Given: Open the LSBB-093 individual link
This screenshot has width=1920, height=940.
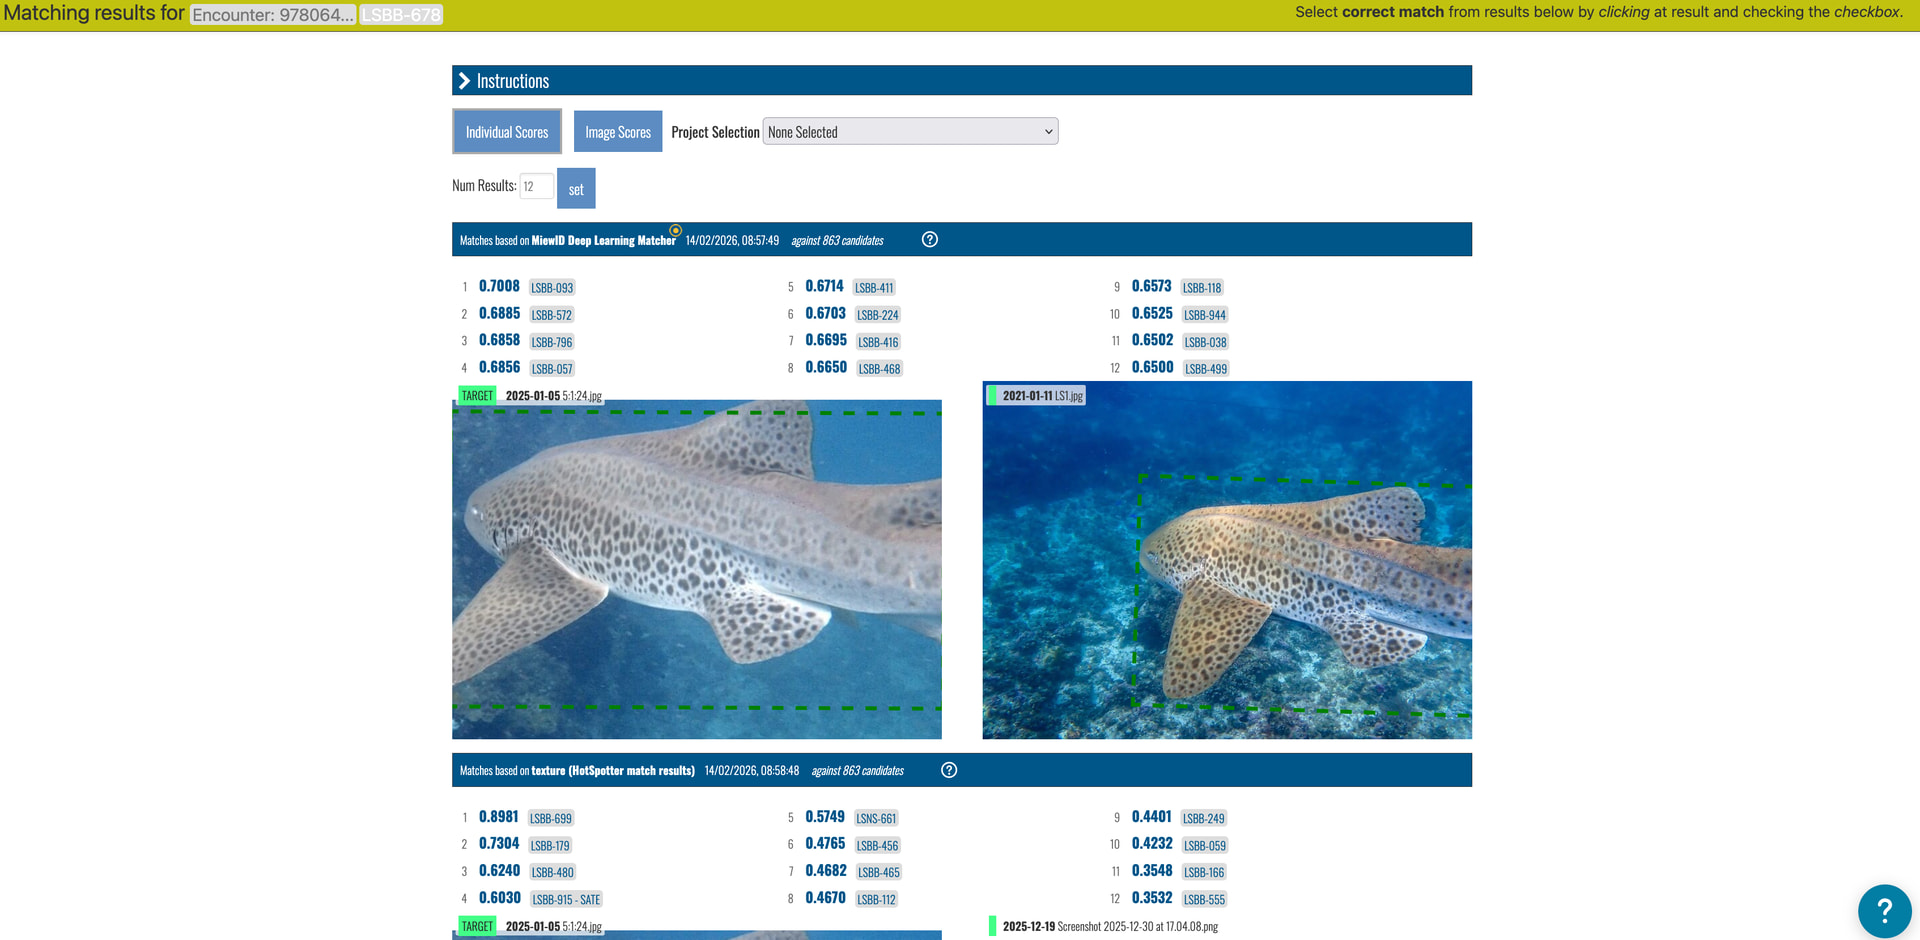Looking at the screenshot, I should 552,288.
